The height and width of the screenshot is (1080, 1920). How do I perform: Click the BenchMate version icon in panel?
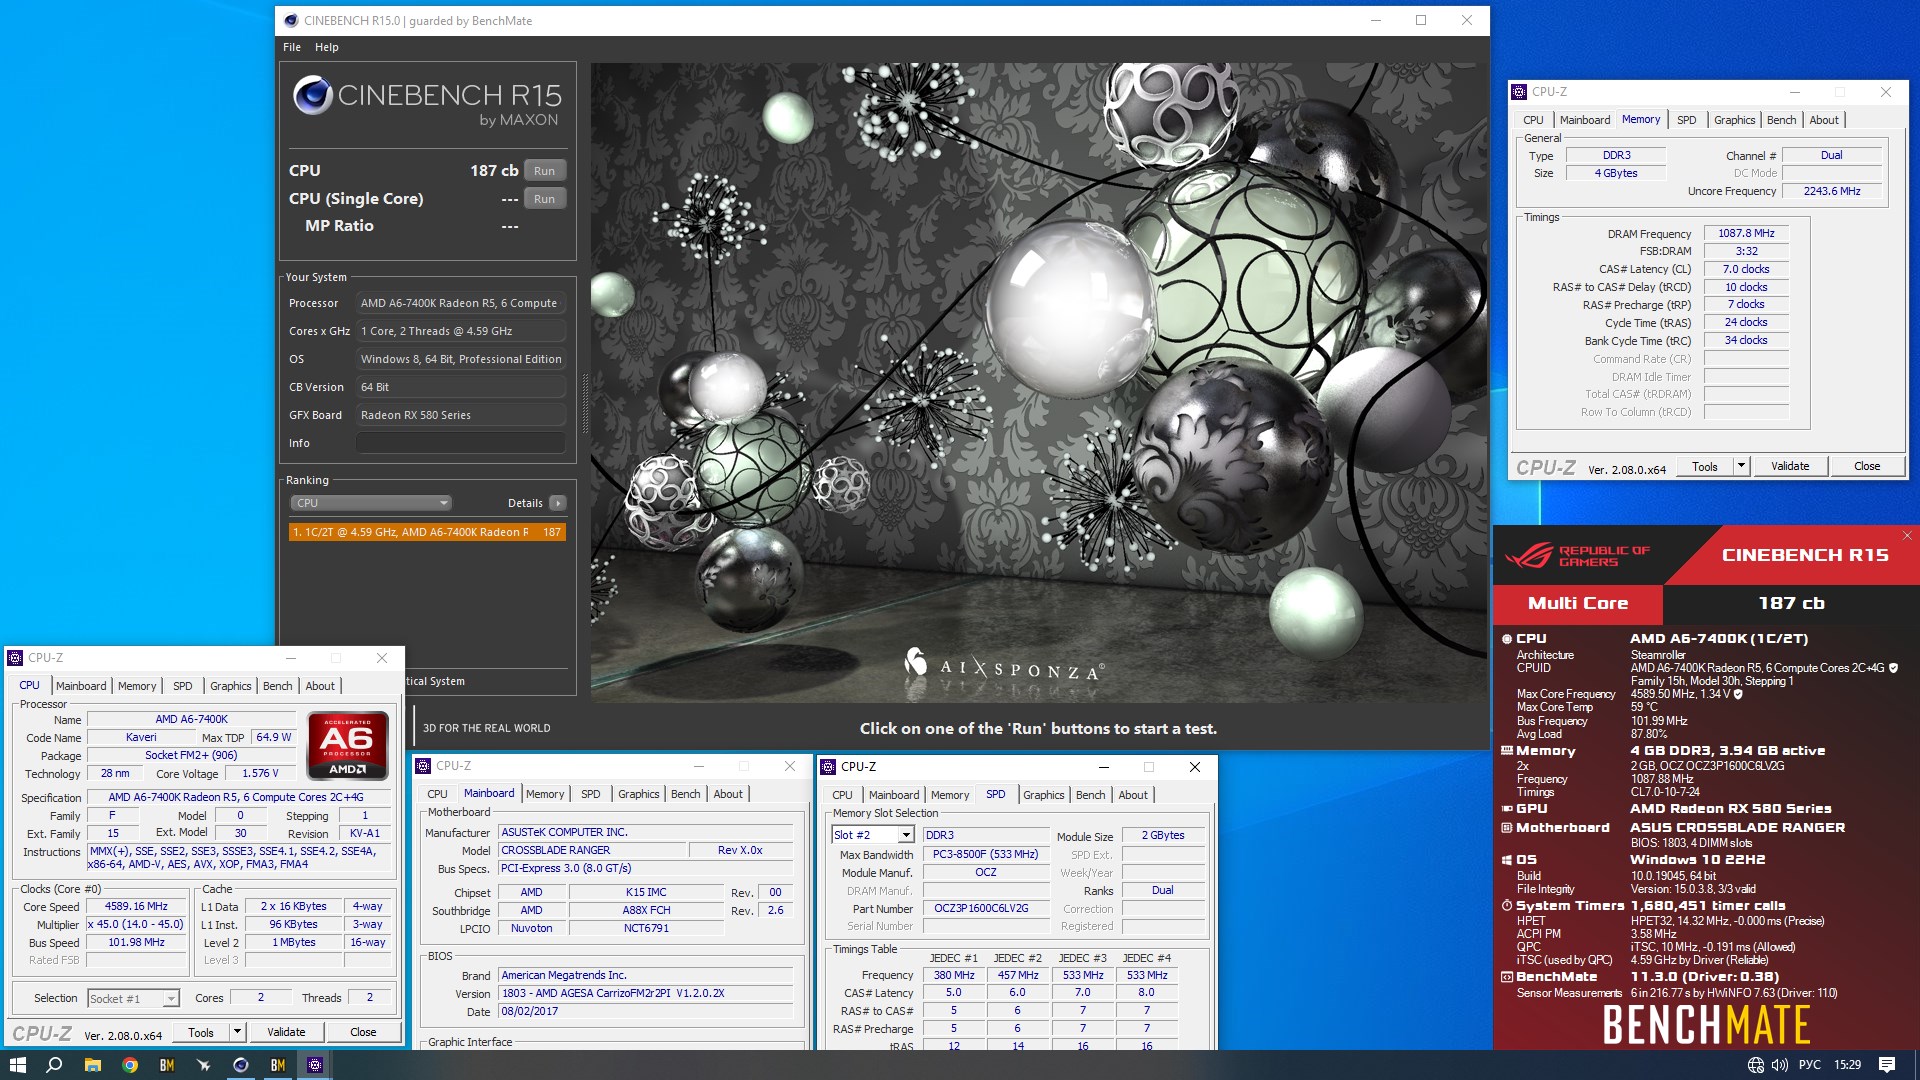tap(1507, 977)
